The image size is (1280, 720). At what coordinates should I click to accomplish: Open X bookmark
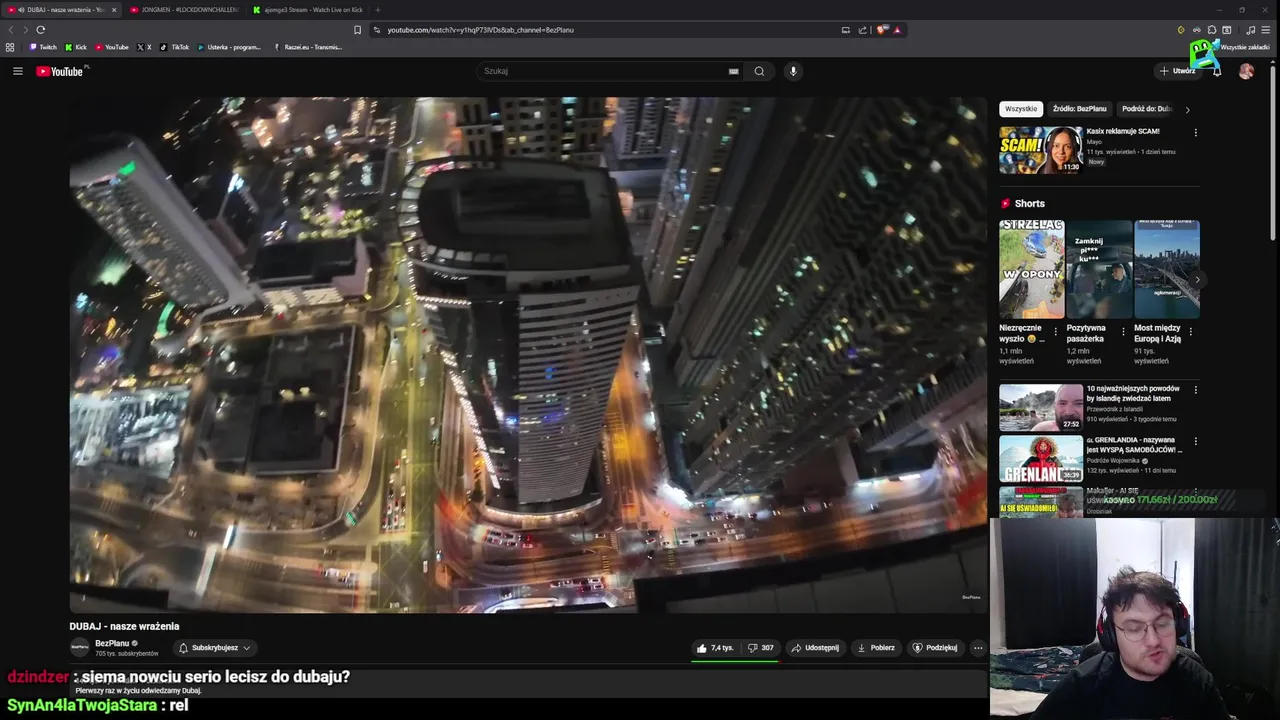pyautogui.click(x=144, y=47)
